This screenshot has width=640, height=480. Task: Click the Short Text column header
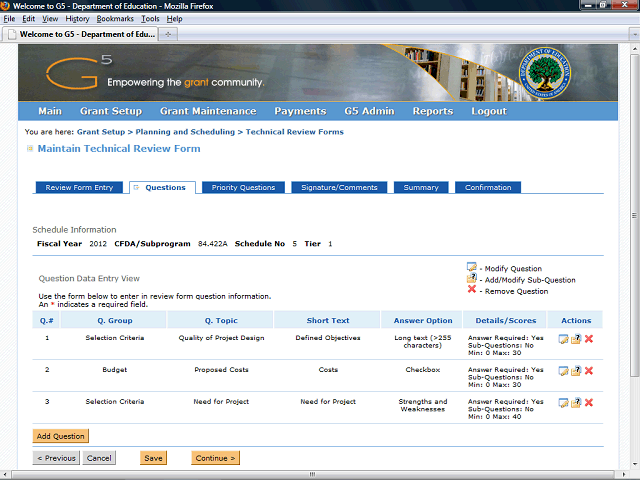[328, 320]
